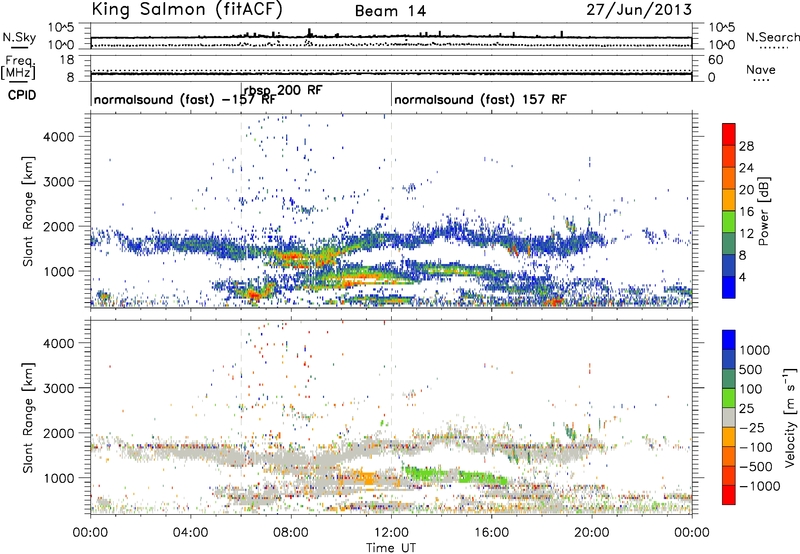
Task: Select the 'N.Sky' legend label
Action: (19, 37)
